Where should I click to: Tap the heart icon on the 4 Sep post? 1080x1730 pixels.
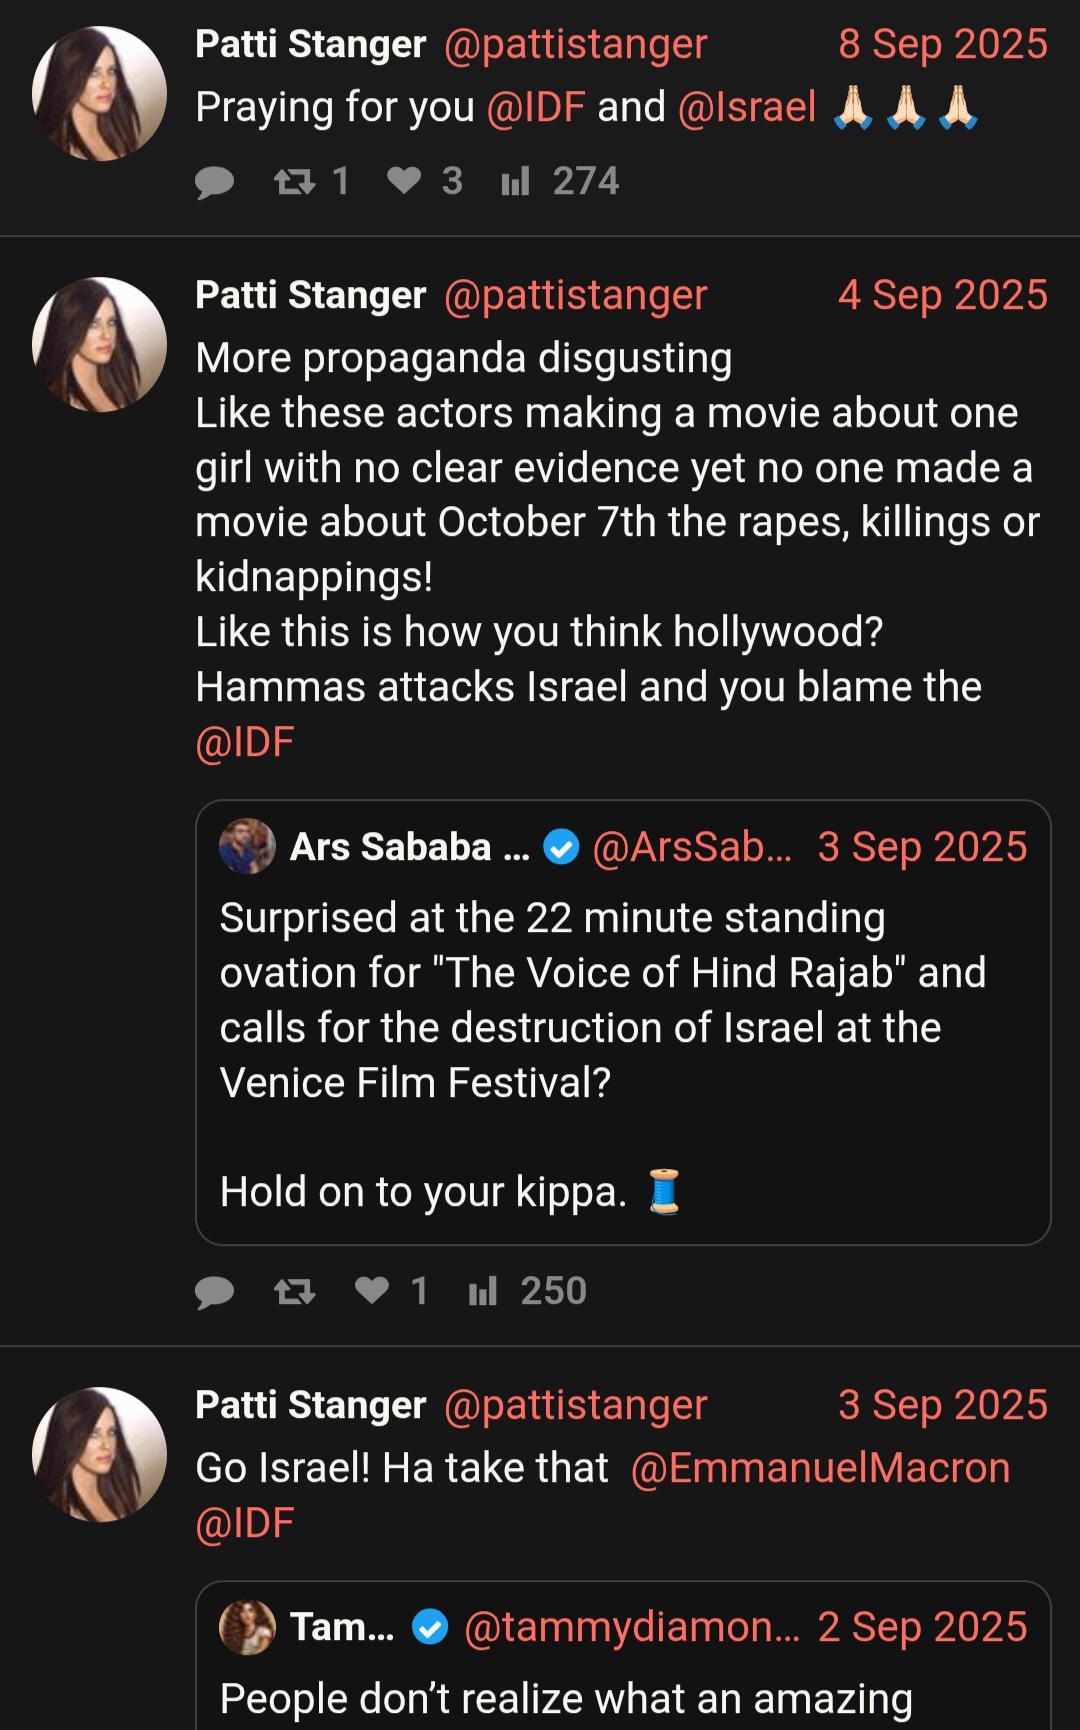(x=372, y=1290)
